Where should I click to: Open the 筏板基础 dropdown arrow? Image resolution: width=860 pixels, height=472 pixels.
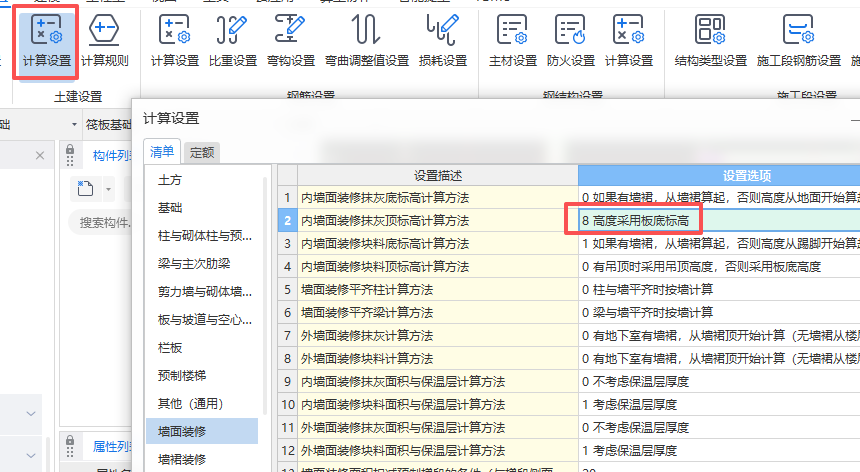(x=74, y=124)
